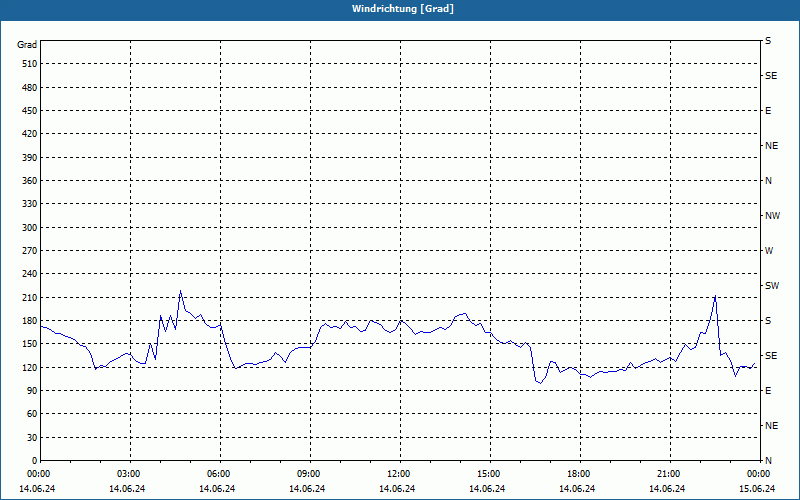Click the 240 y-axis value

point(30,274)
